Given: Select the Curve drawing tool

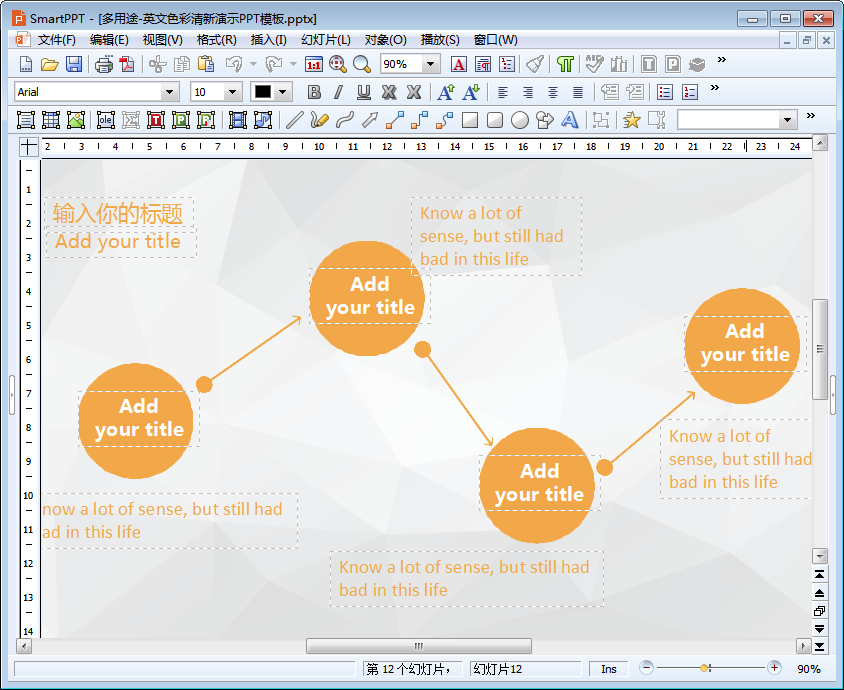Looking at the screenshot, I should (x=344, y=120).
